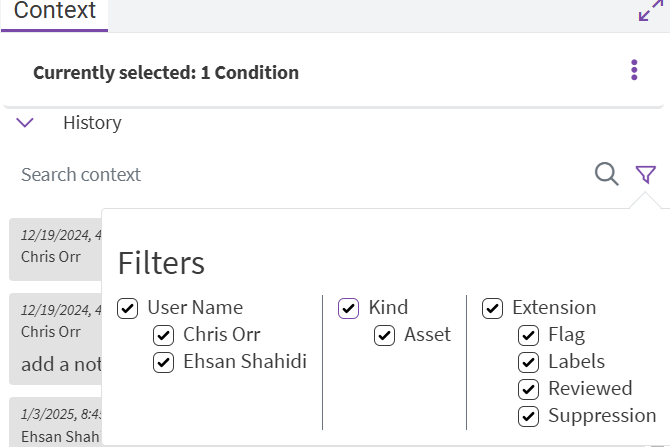Uncheck the Asset filter checkbox
670x447 pixels.
pos(384,335)
